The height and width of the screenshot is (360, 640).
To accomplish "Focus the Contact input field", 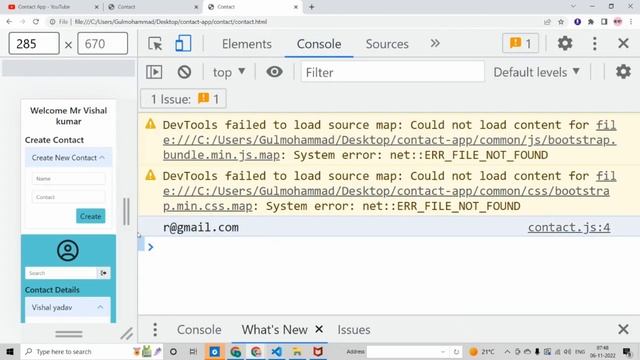I will [x=69, y=197].
